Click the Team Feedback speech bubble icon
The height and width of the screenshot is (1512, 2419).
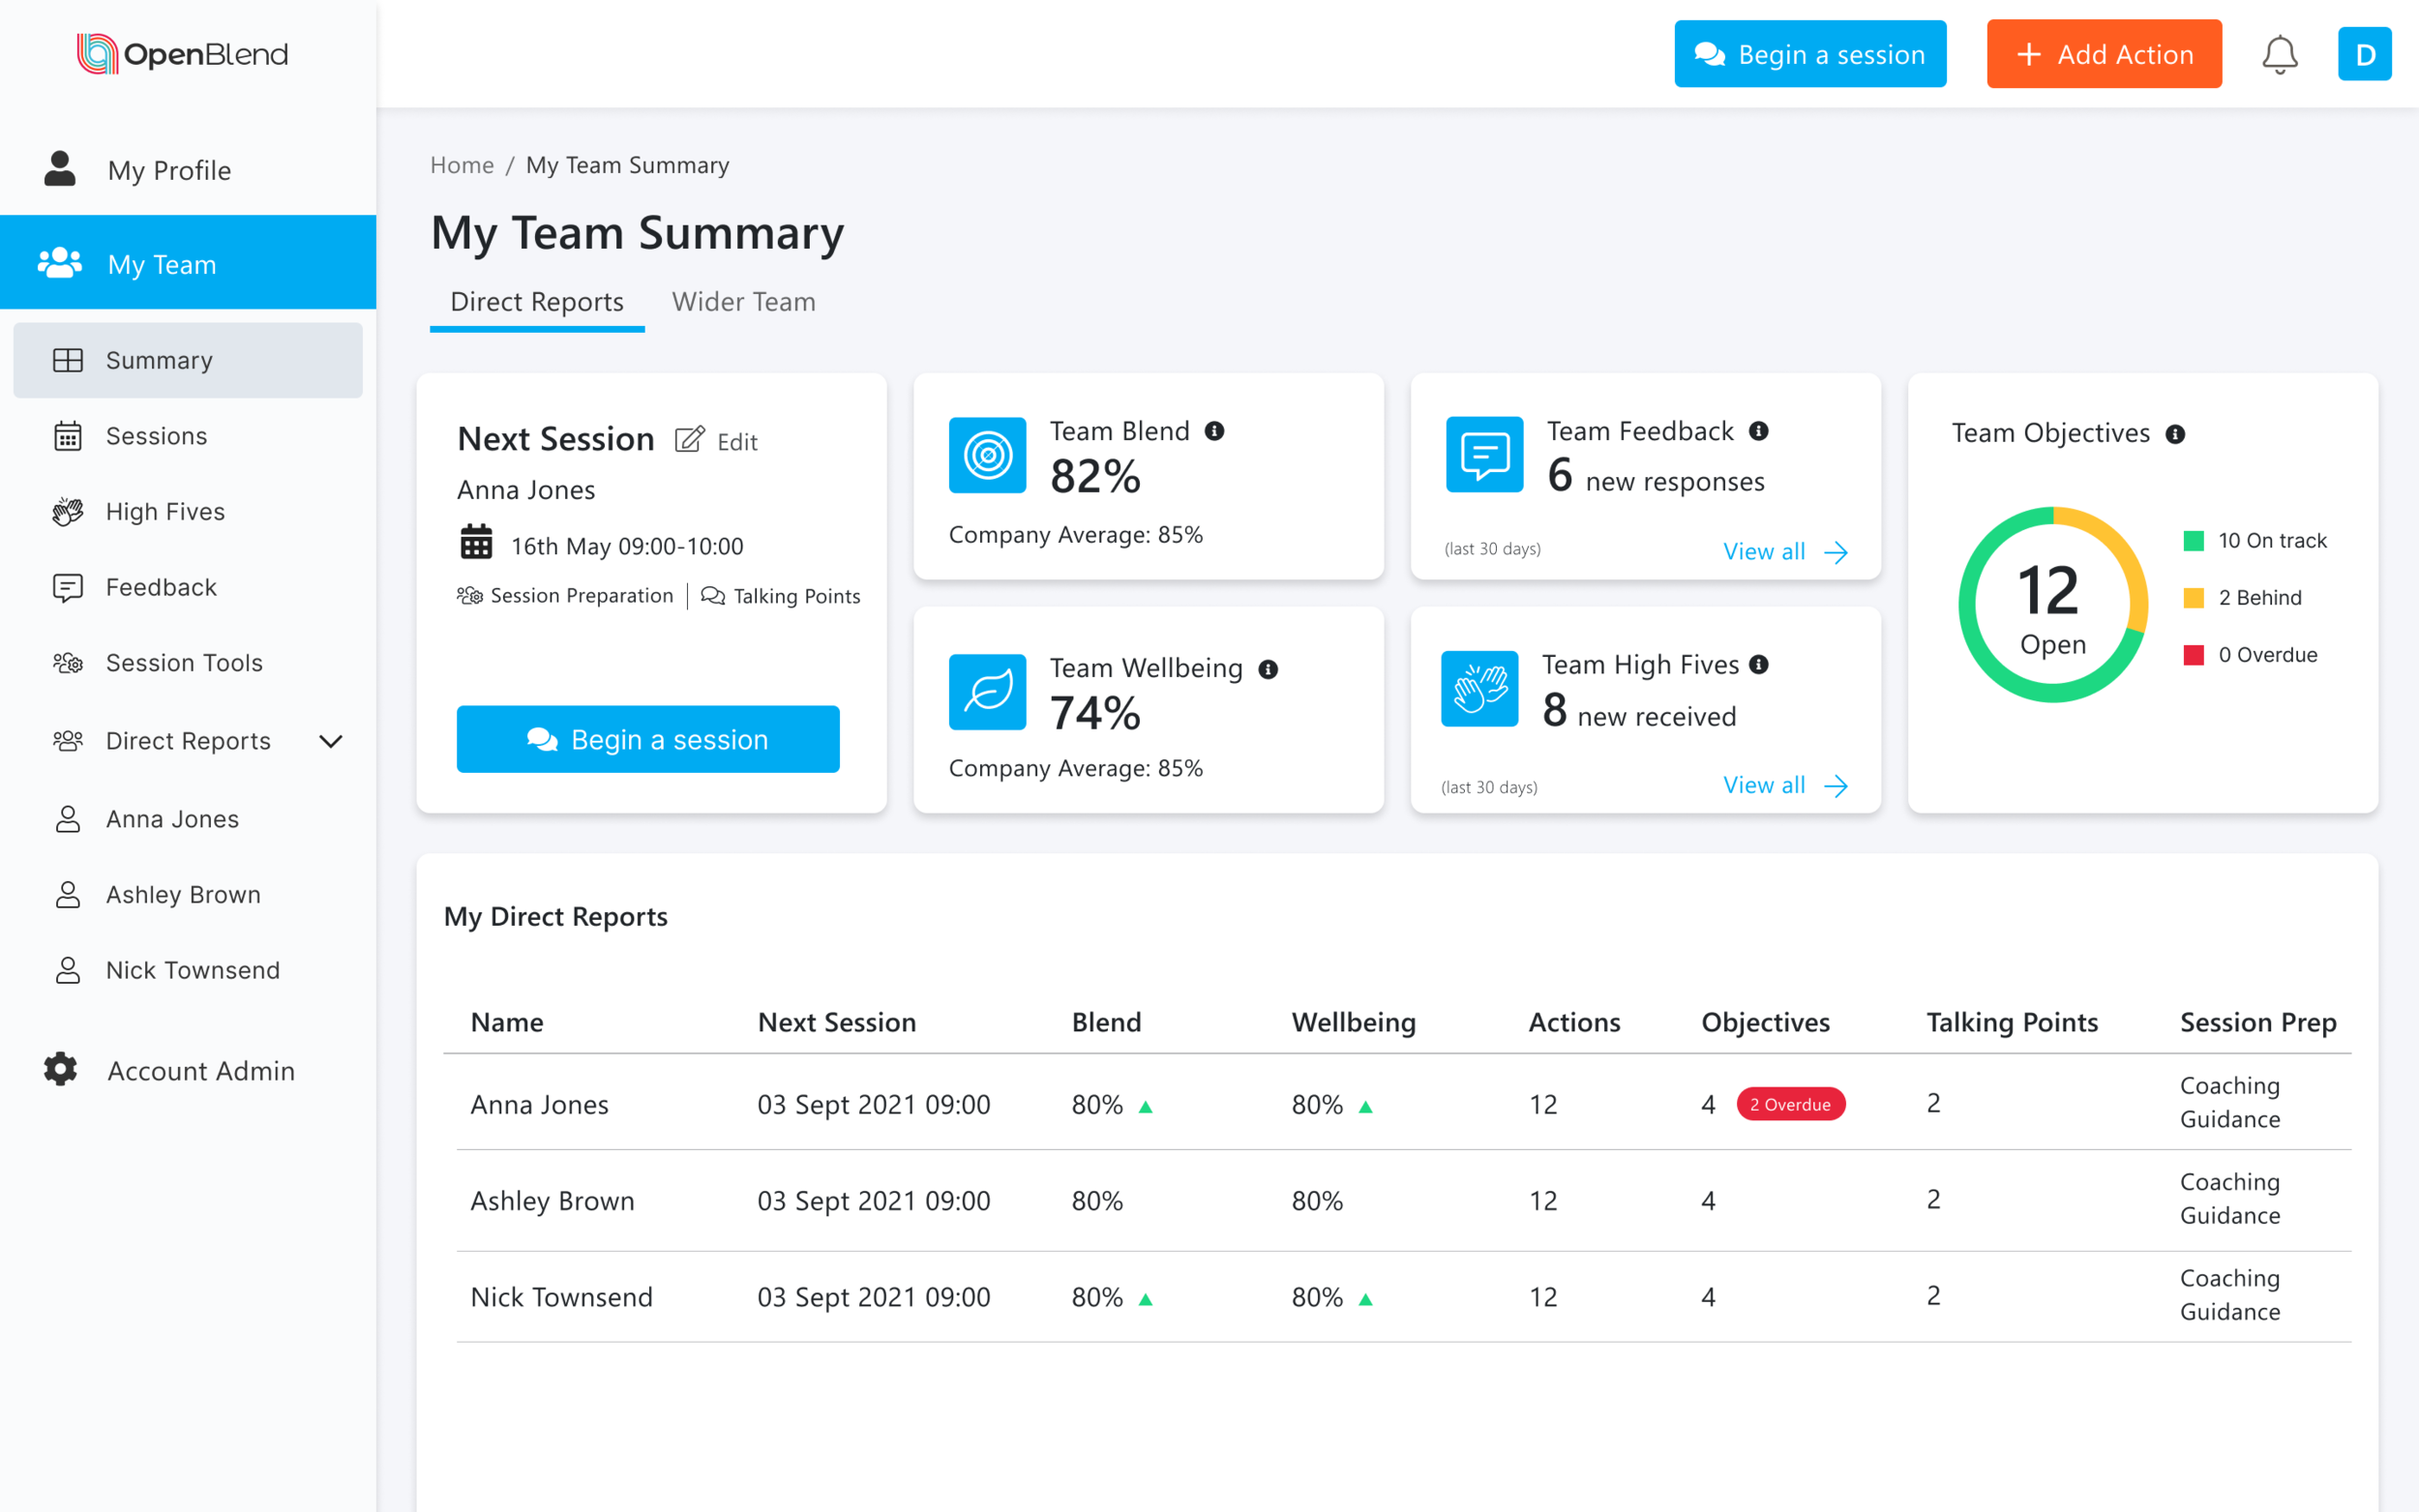(1483, 455)
